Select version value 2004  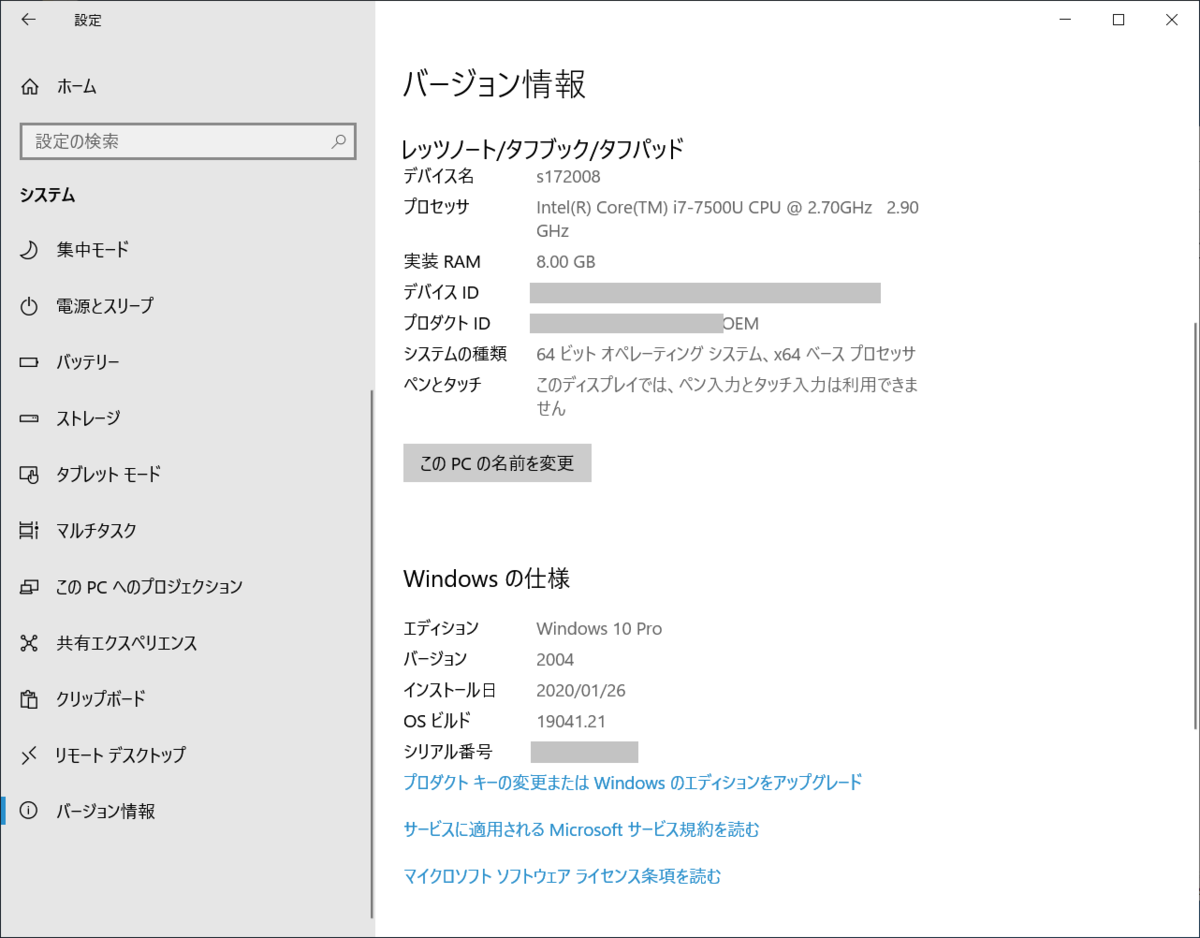pyautogui.click(x=555, y=660)
